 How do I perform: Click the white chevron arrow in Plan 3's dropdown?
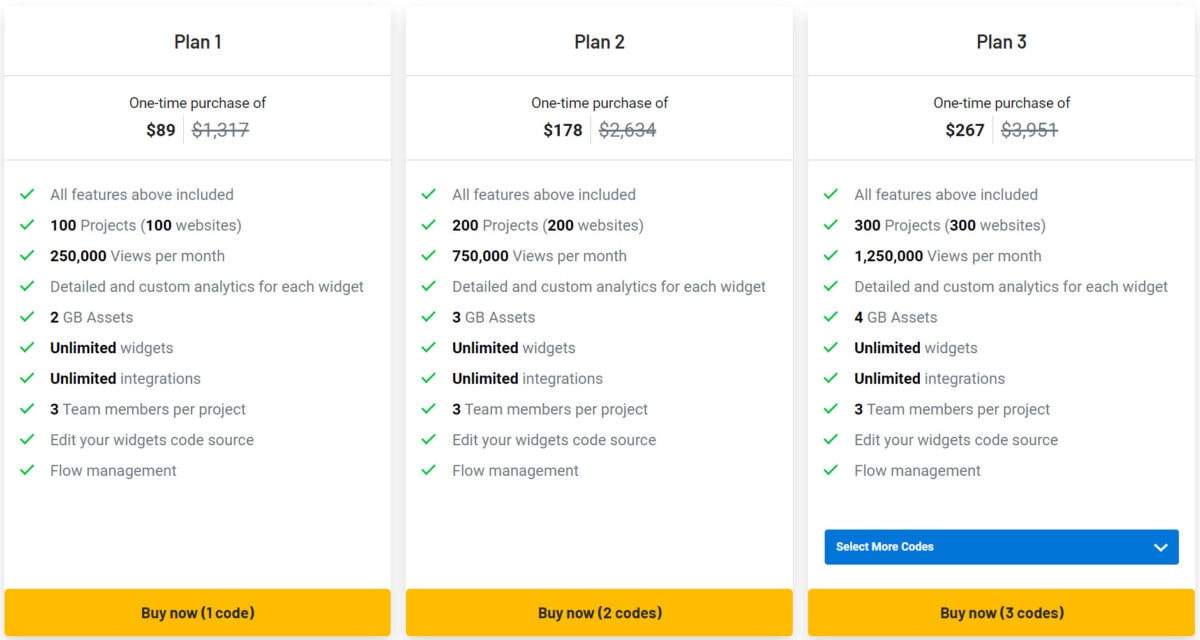click(x=1161, y=547)
